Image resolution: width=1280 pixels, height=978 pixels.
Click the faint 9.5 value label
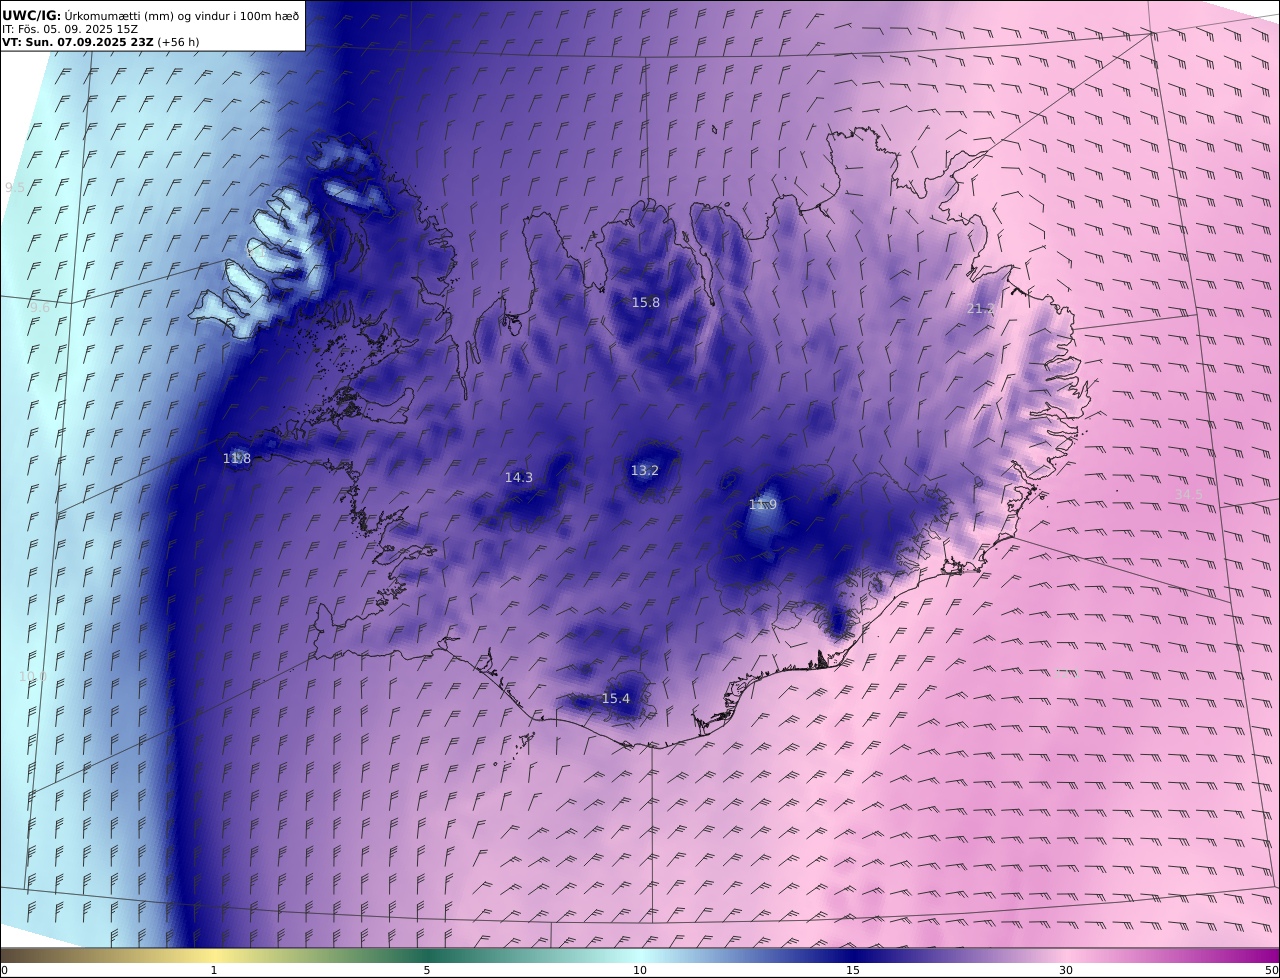(x=15, y=187)
